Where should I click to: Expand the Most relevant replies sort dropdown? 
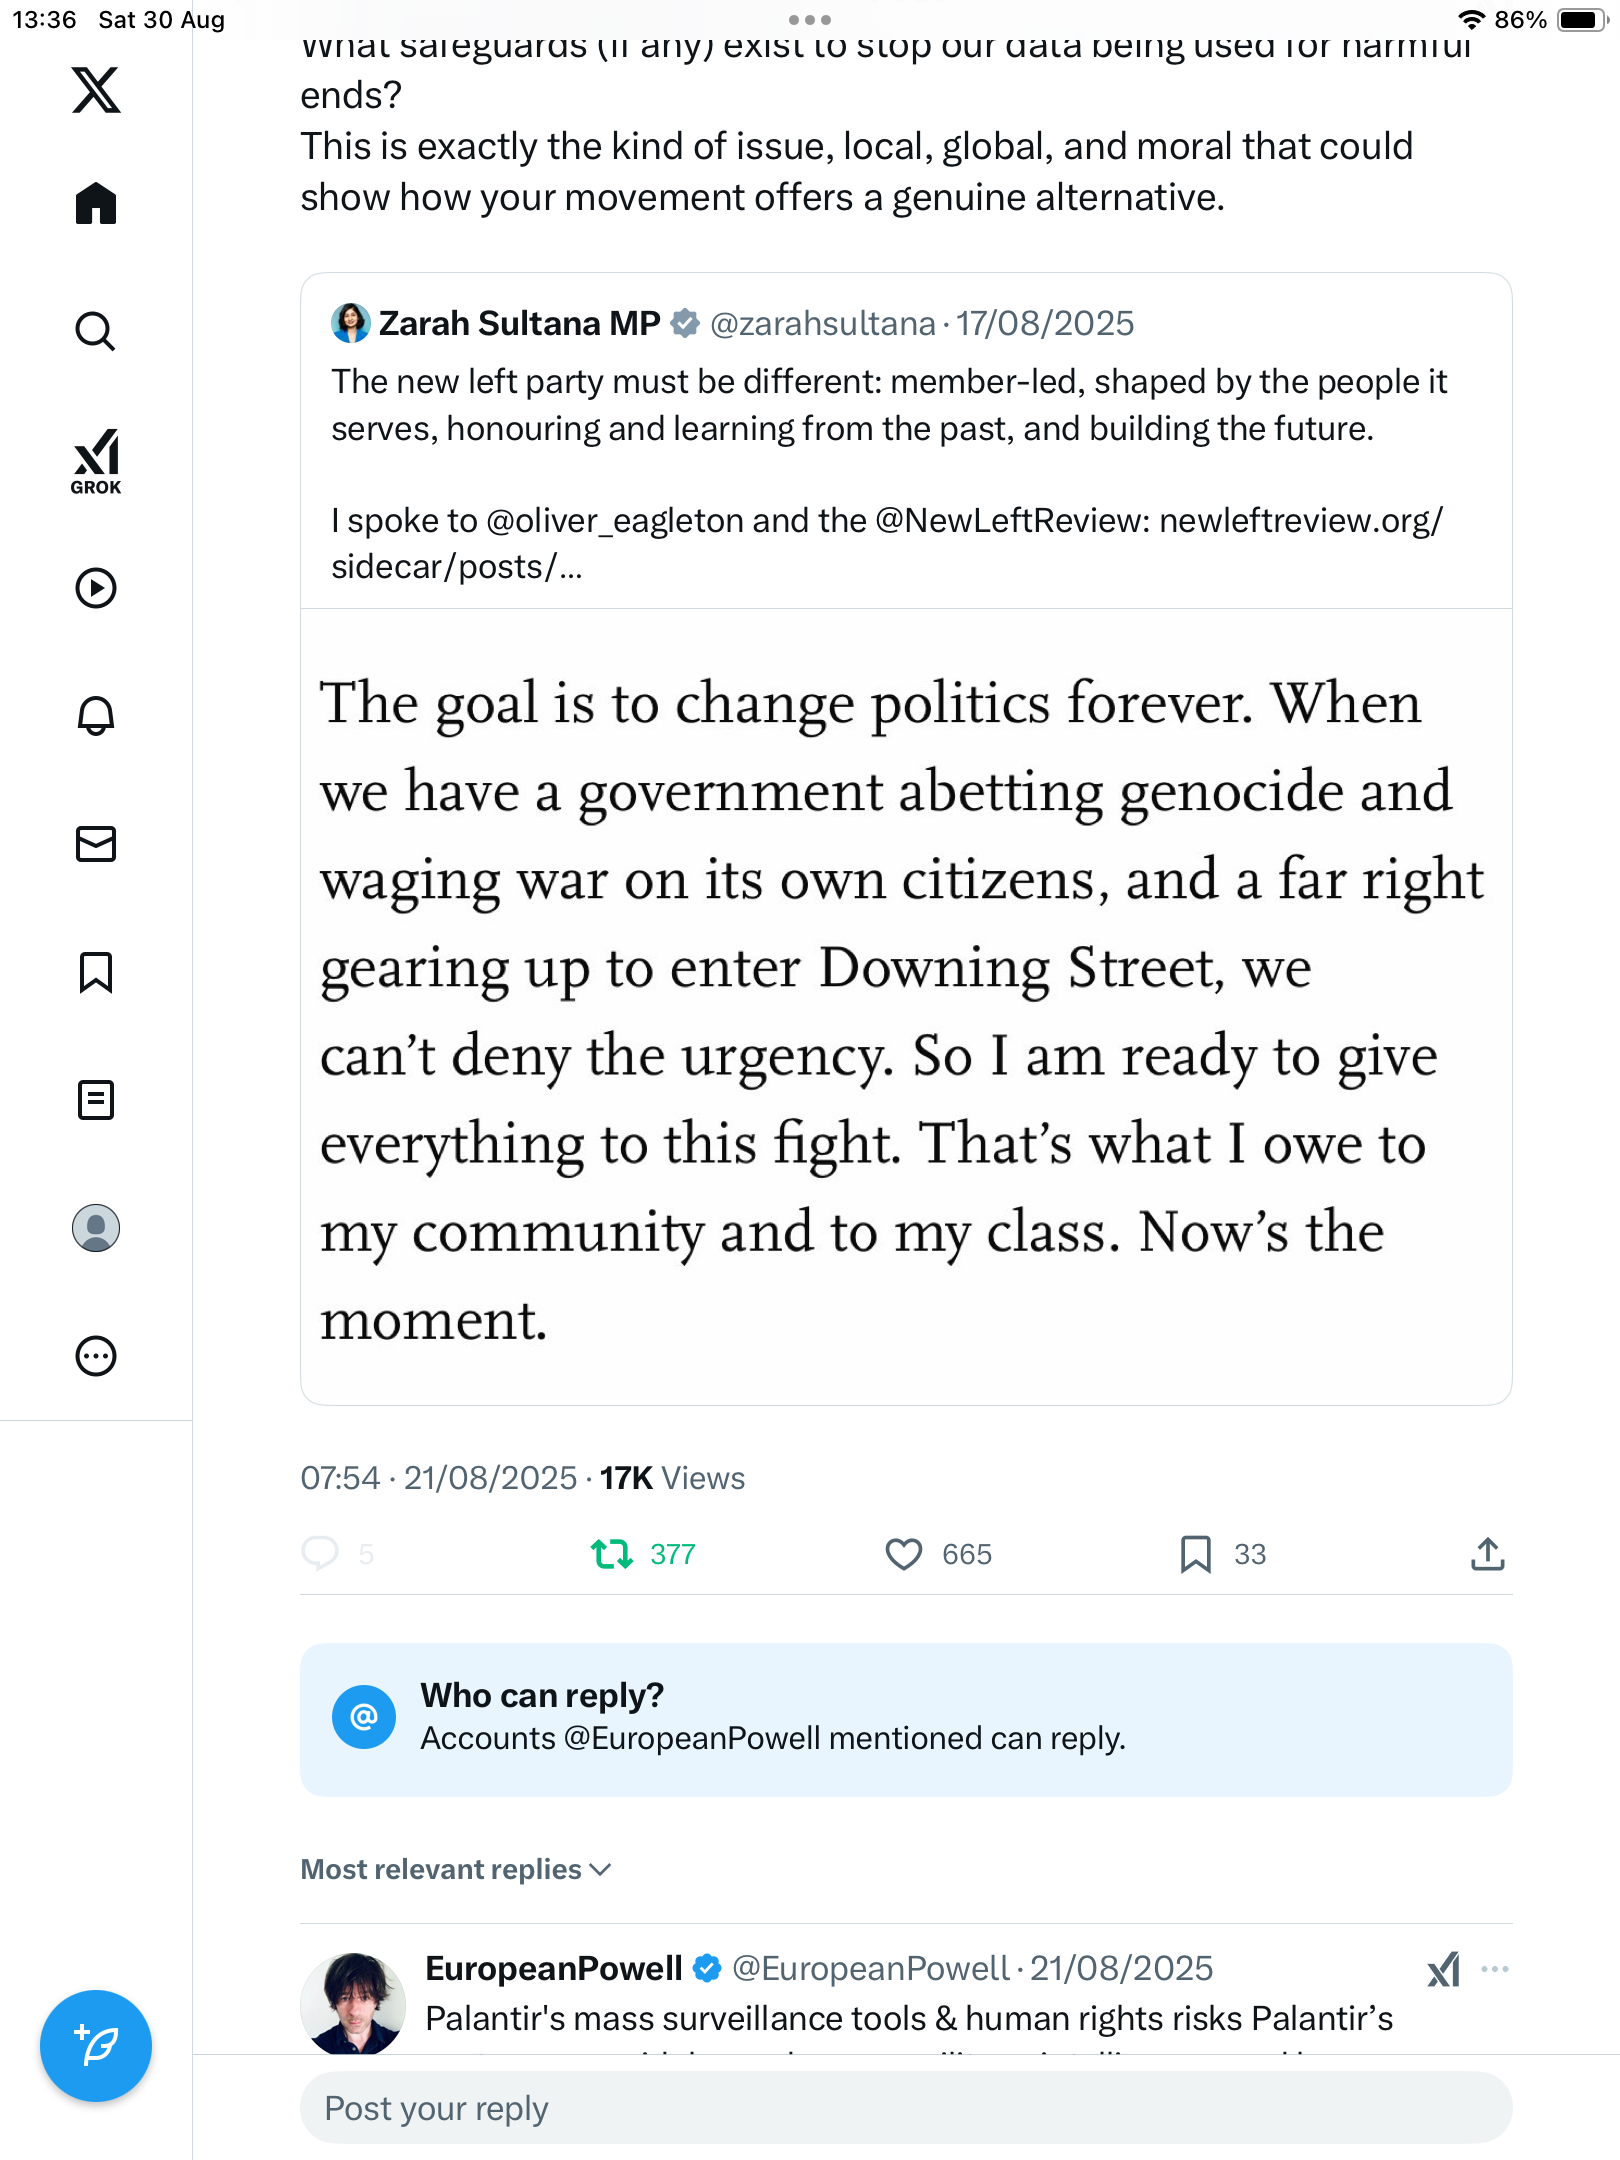(x=456, y=1869)
